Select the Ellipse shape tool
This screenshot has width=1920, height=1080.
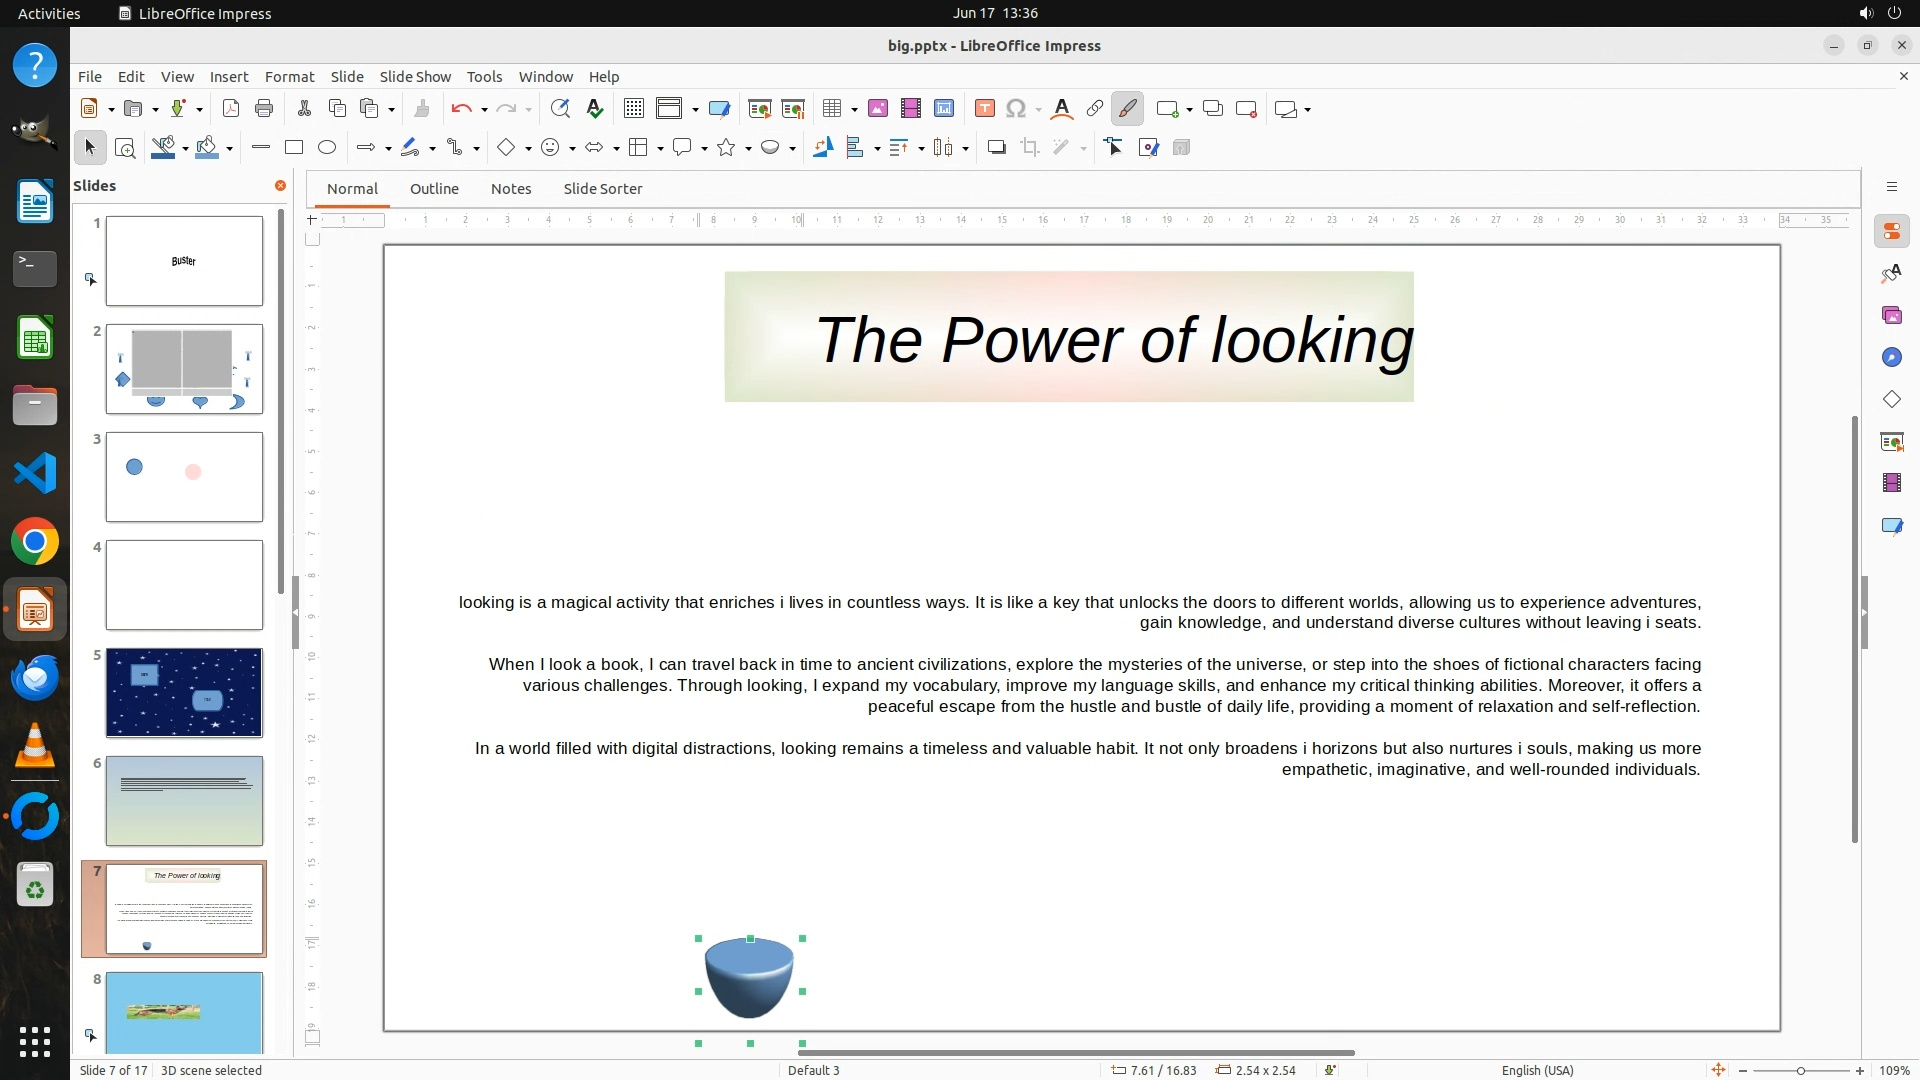[327, 148]
